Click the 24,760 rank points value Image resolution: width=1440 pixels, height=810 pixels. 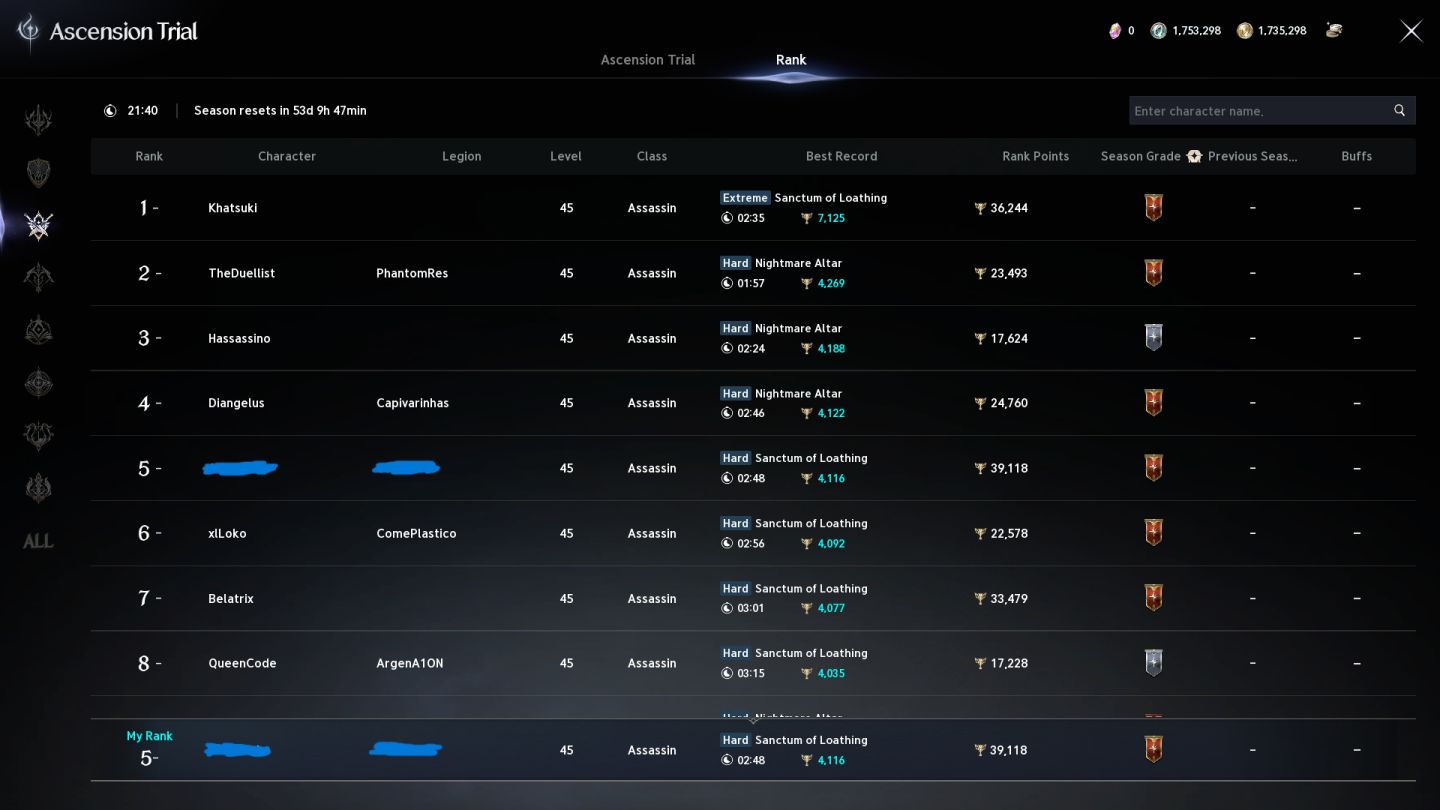point(1009,403)
